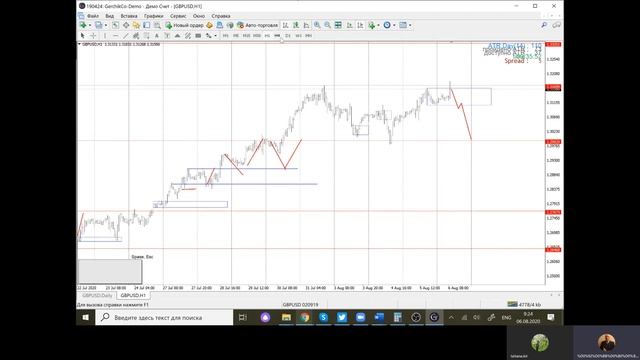Viewport: 640px width, 360px height.
Task: Switch to line chart view
Action: coord(307,25)
